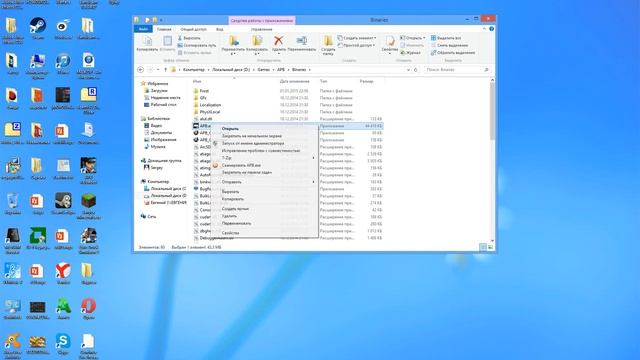Choose Открыть in the context menu
Viewport: 640px width, 360px height.
[x=264, y=129]
